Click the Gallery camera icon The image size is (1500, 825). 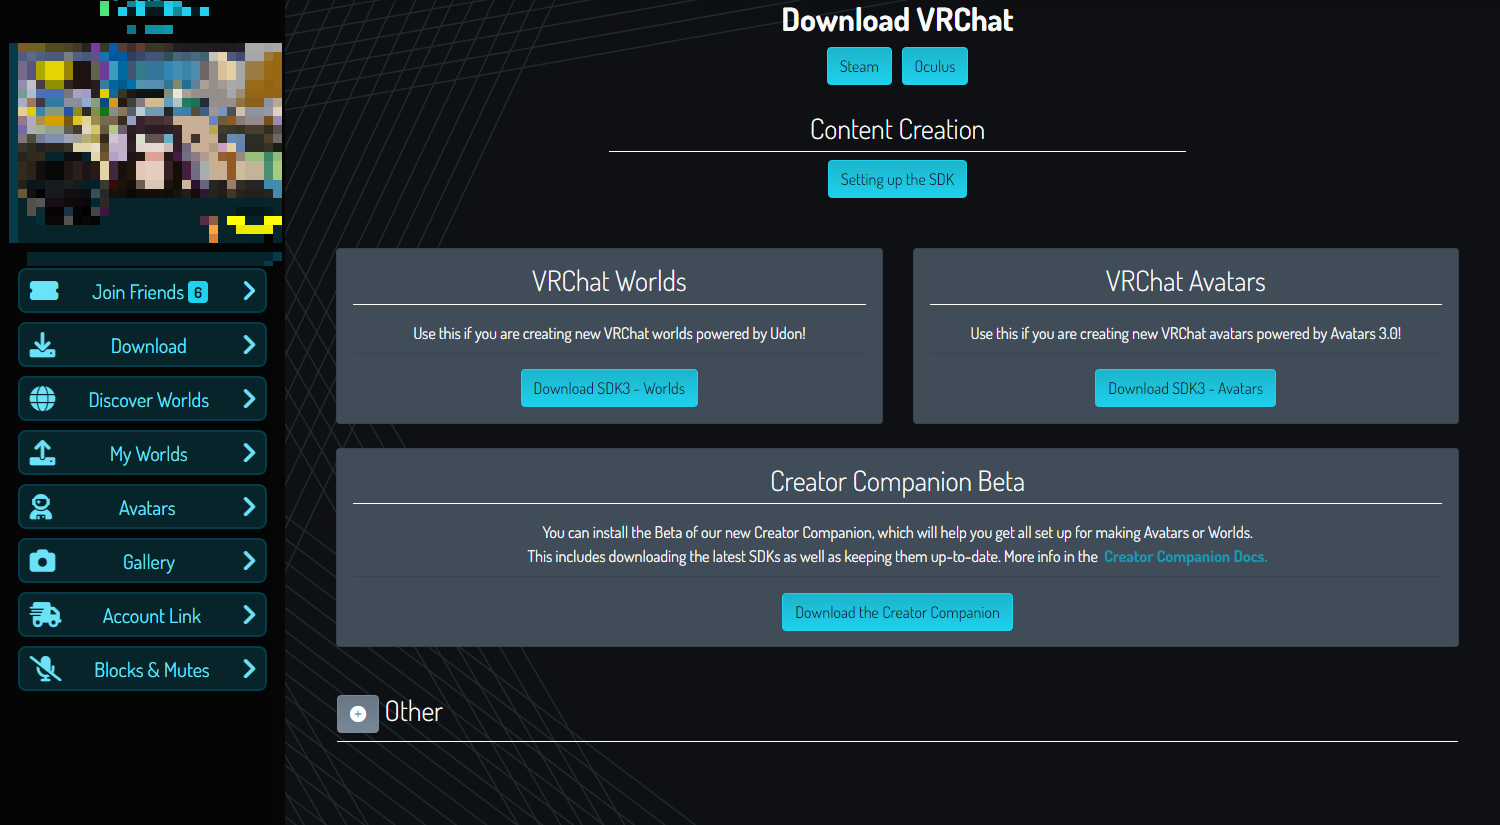[43, 561]
